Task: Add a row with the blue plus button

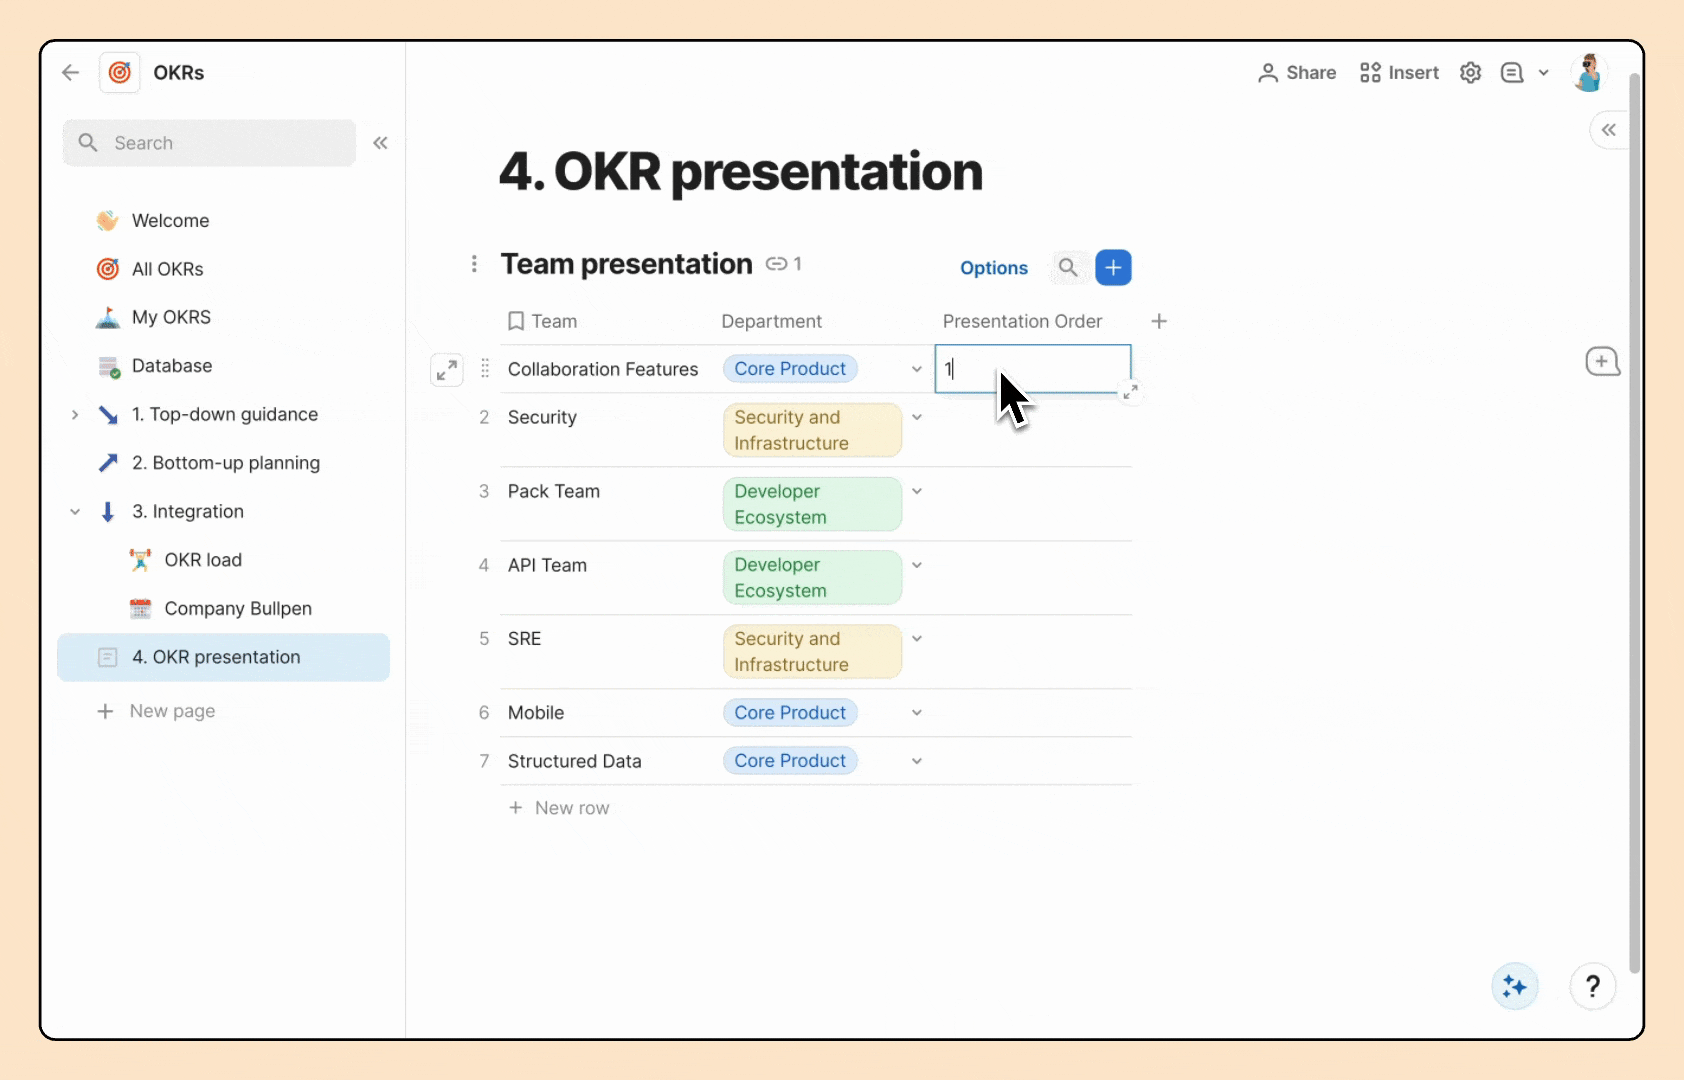Action: 1113,268
